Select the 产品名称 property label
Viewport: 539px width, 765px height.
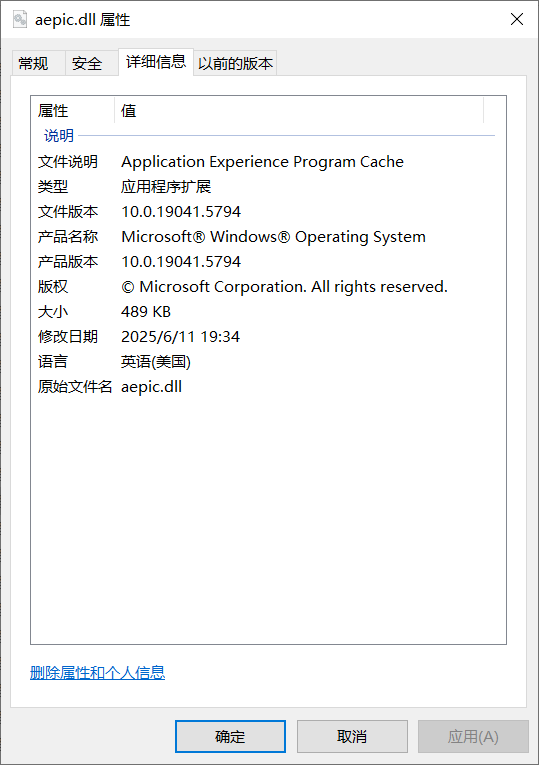pyautogui.click(x=68, y=237)
